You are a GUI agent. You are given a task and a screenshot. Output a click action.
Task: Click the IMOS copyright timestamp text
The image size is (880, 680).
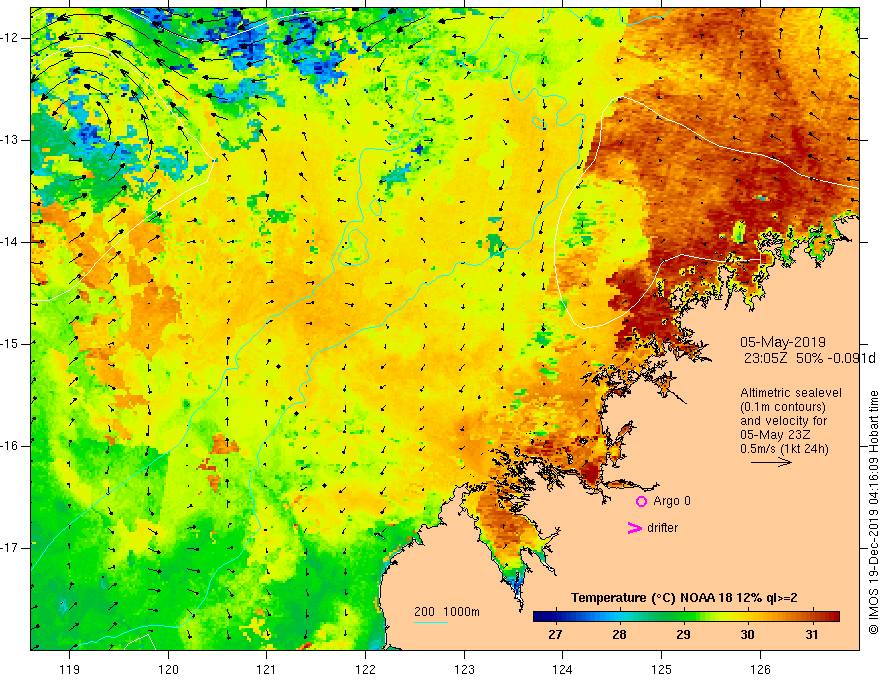(873, 512)
